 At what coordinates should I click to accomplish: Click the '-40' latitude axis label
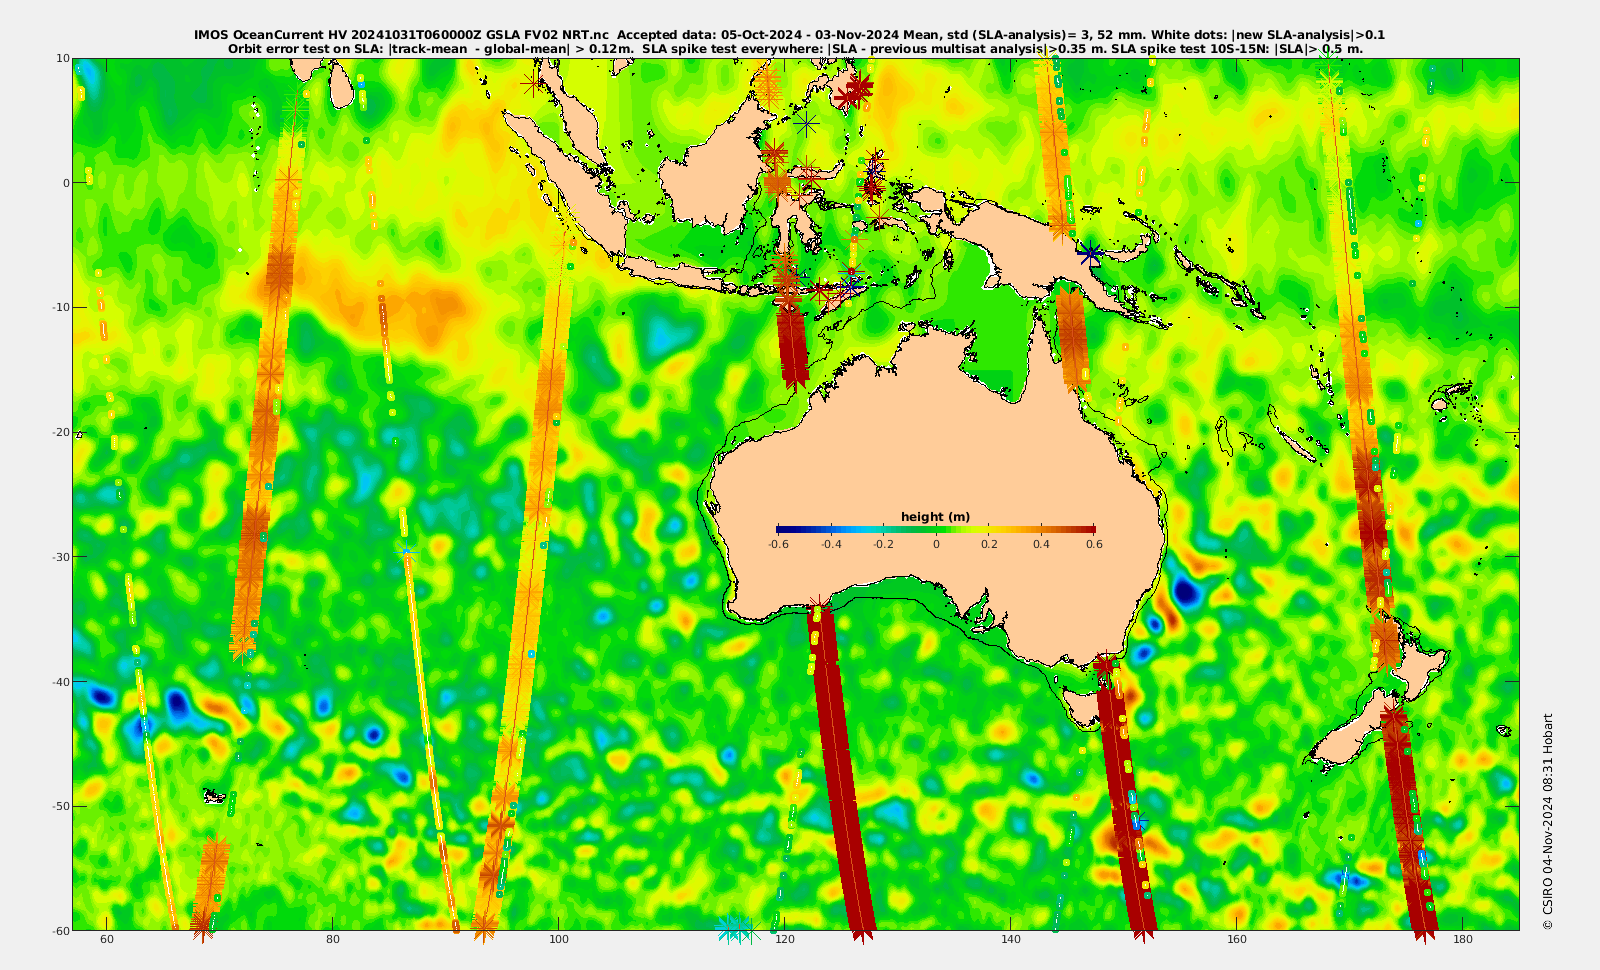61,681
